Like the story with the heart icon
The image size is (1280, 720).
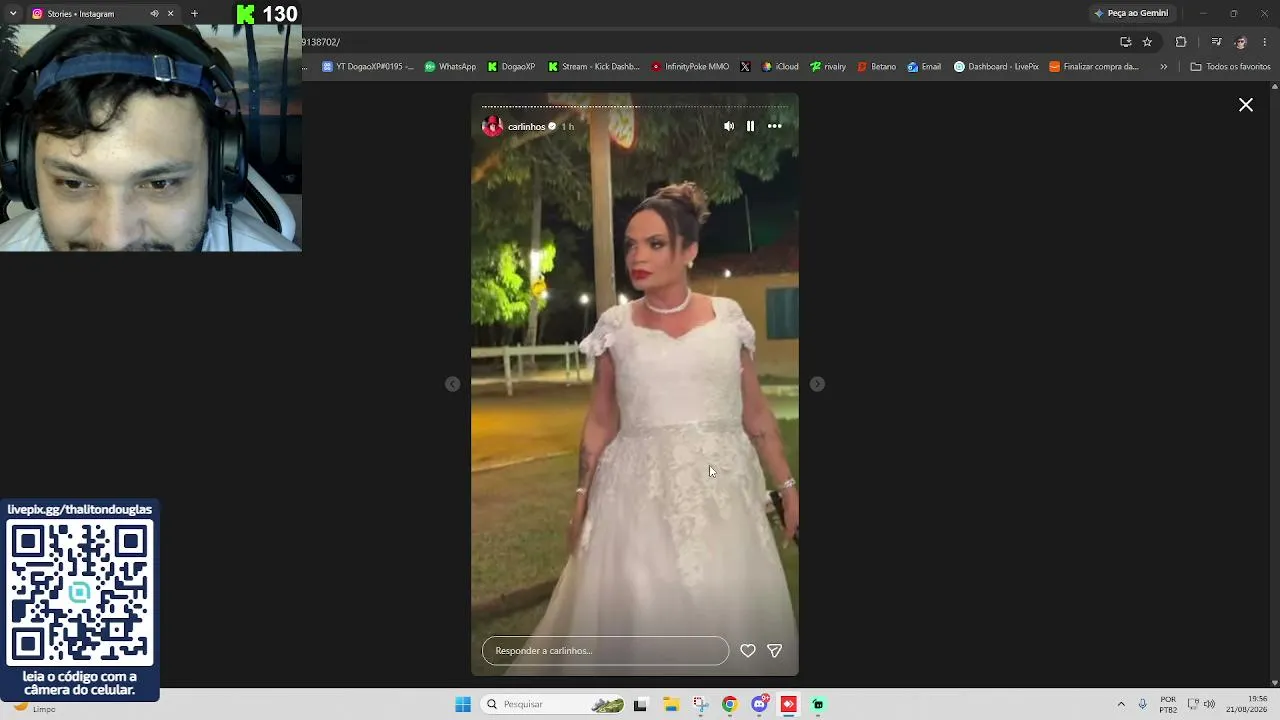coord(748,651)
